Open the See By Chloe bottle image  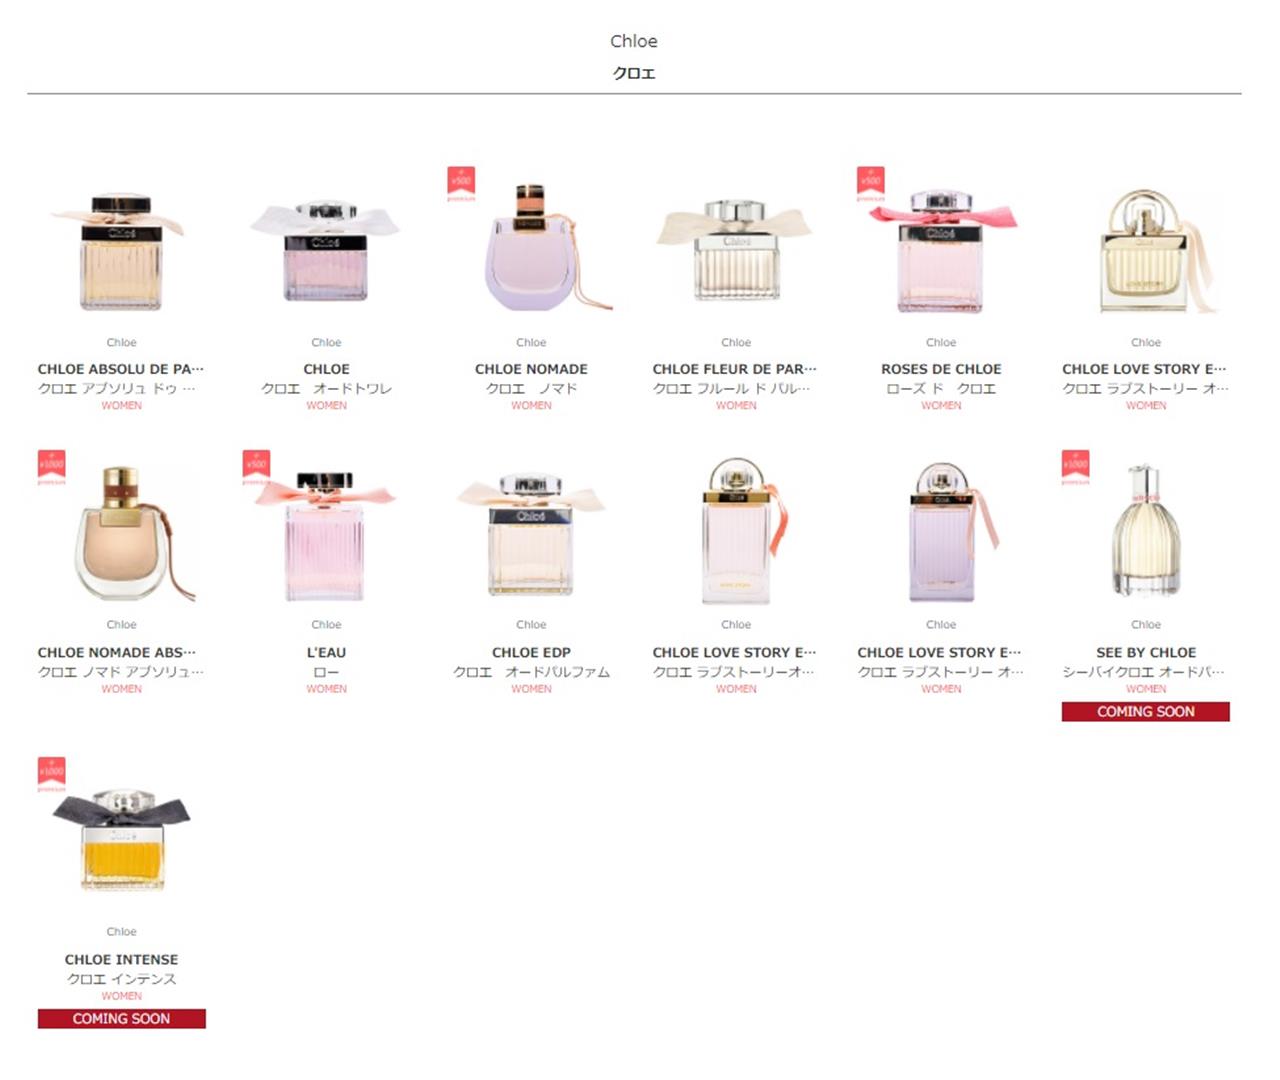point(1145,530)
